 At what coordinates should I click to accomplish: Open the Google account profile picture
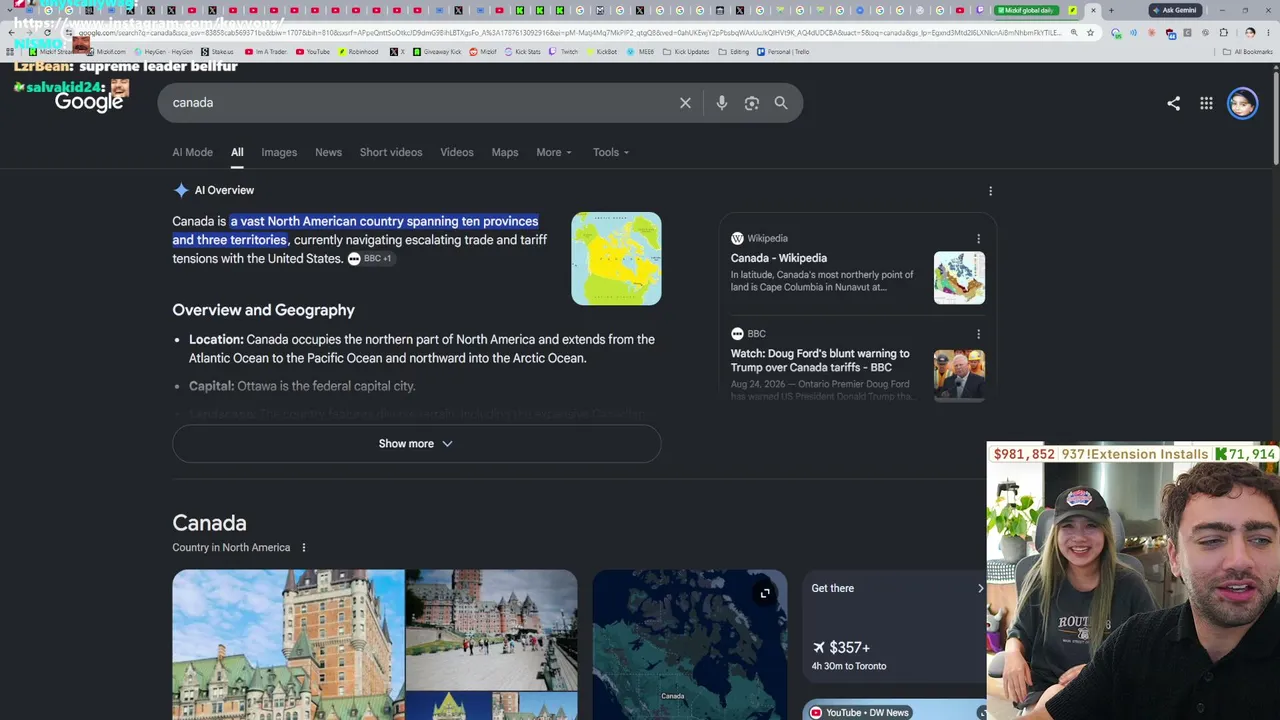[x=1242, y=103]
